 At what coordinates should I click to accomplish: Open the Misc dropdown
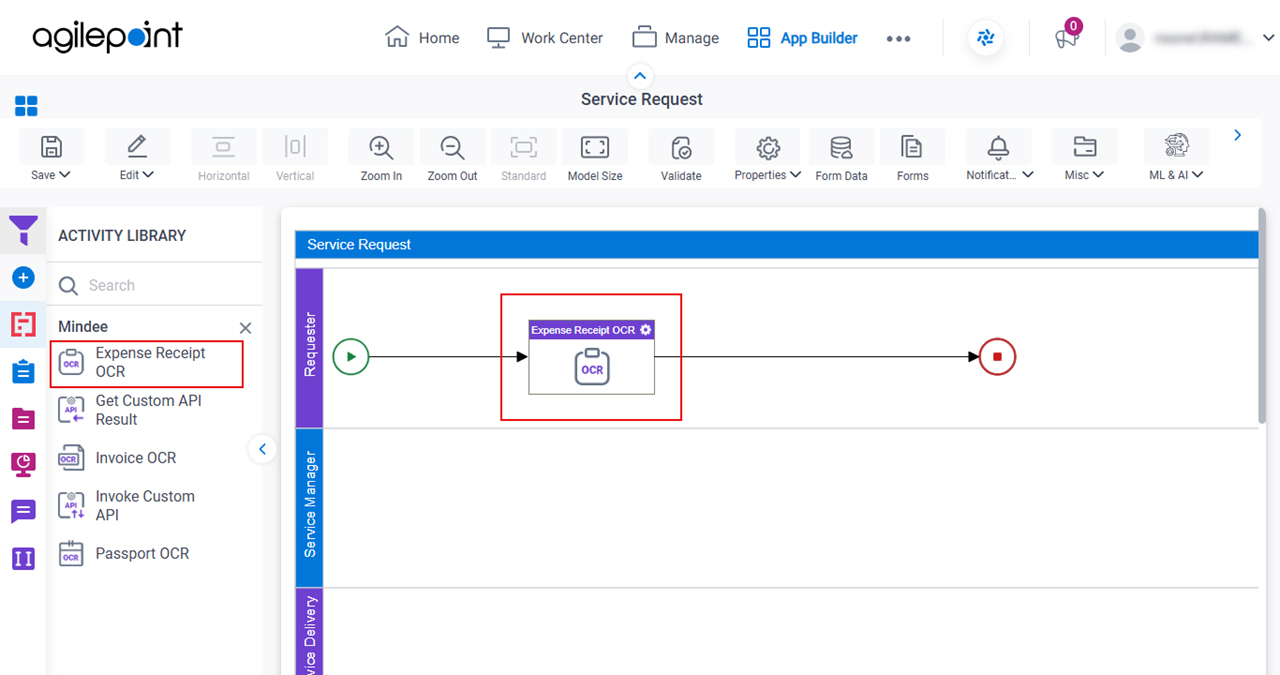pos(1084,156)
